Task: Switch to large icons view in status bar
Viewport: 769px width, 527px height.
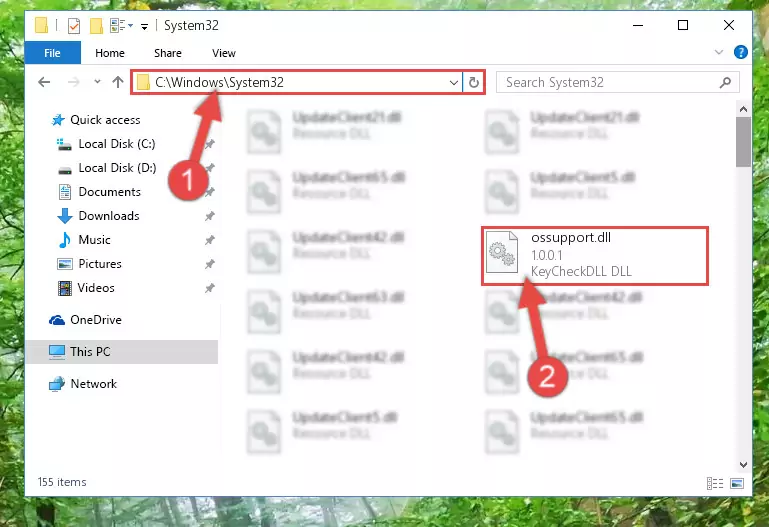Action: (x=737, y=483)
